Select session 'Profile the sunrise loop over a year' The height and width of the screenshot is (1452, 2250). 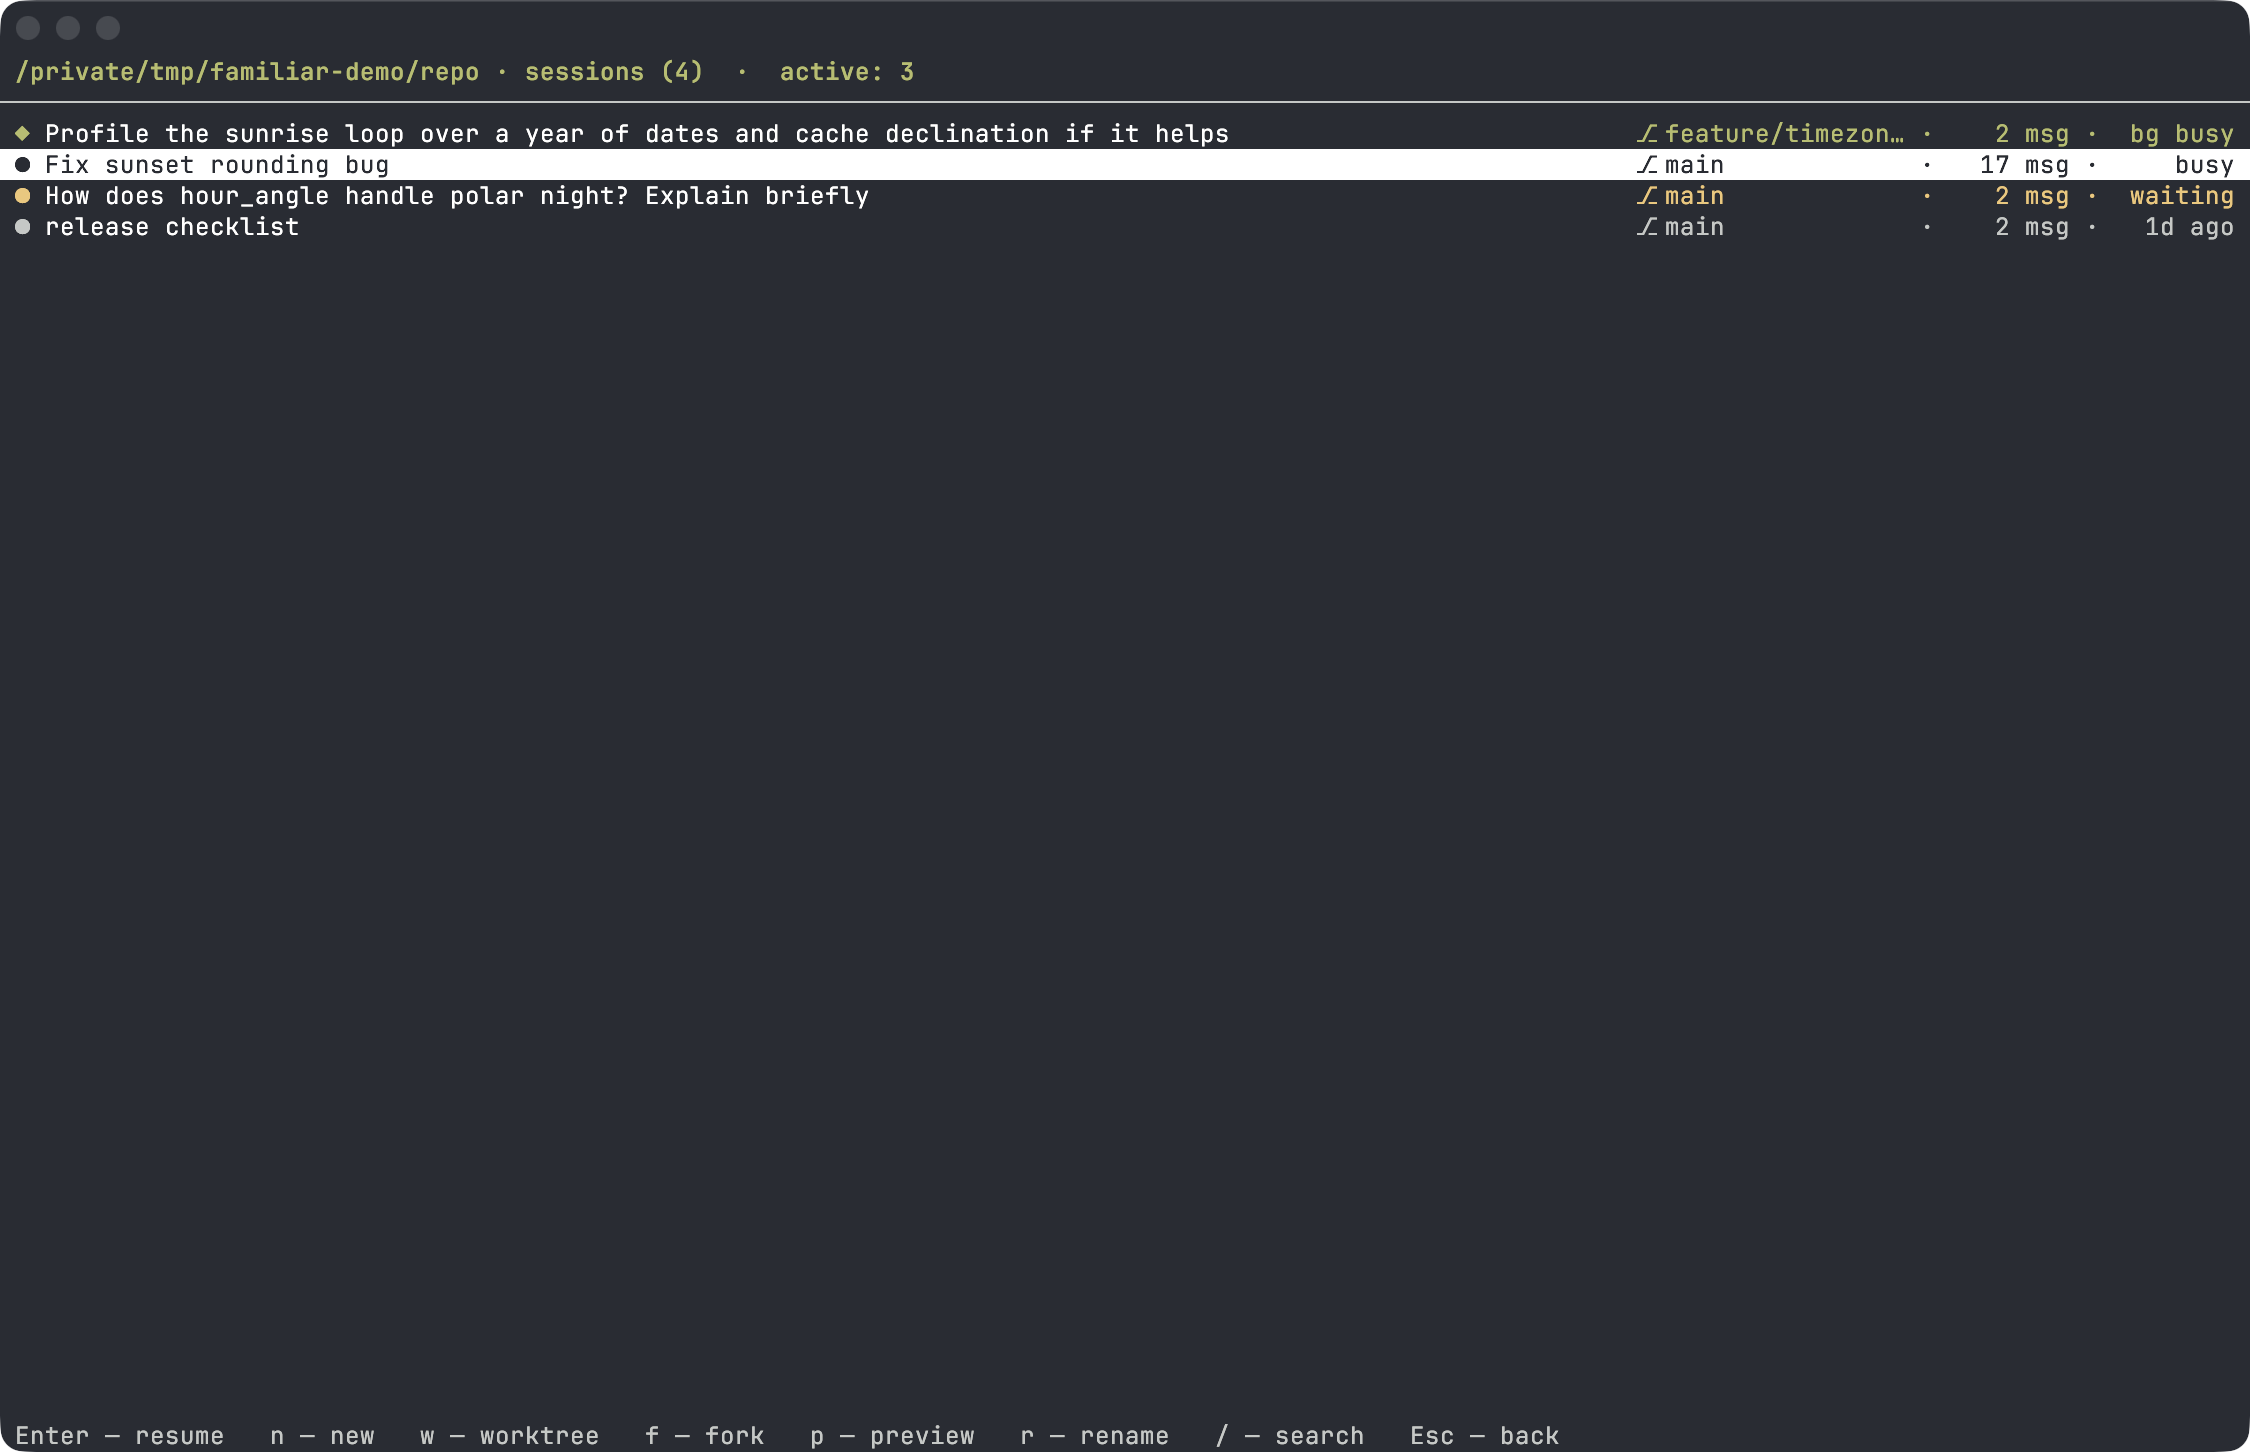click(1125, 134)
